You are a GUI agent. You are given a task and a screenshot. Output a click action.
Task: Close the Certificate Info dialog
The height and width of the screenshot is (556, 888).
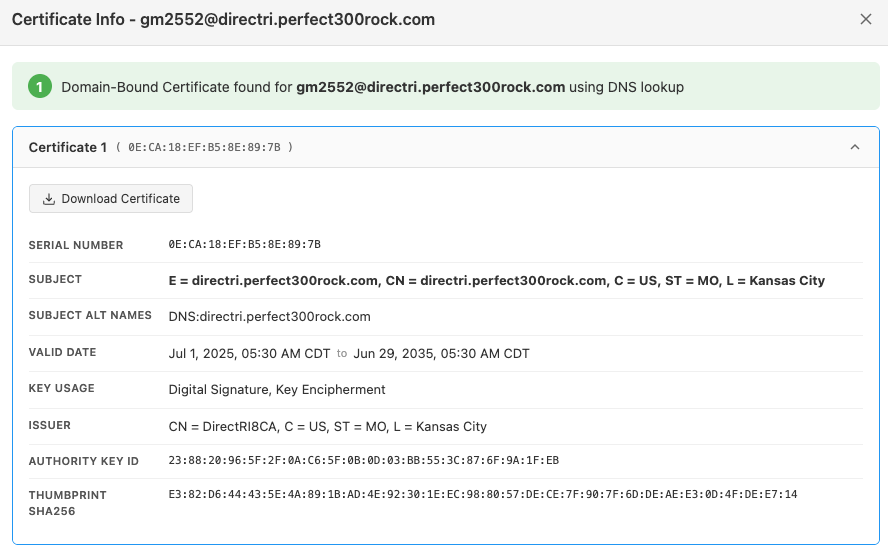(865, 19)
